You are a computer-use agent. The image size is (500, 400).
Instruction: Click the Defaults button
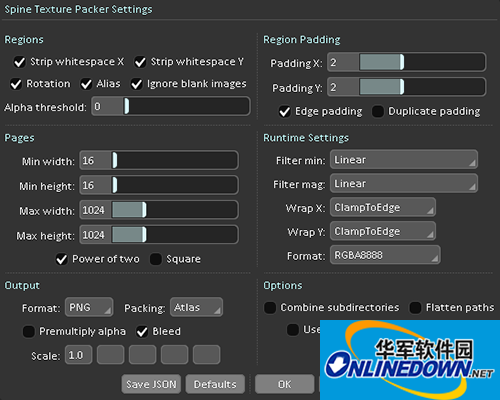(x=215, y=384)
